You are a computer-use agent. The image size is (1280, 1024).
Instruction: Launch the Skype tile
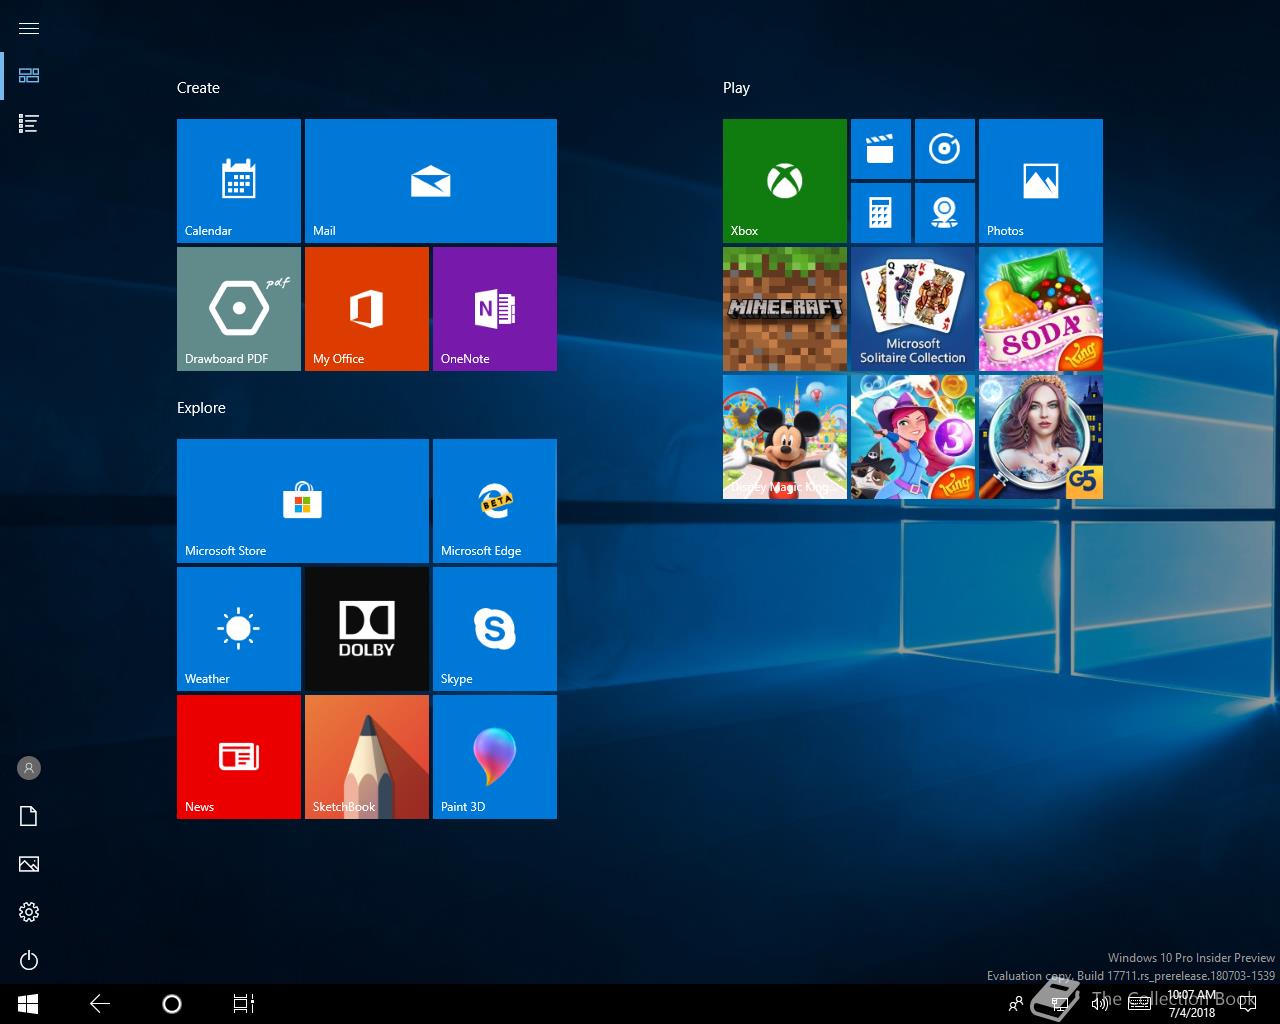[x=495, y=629]
